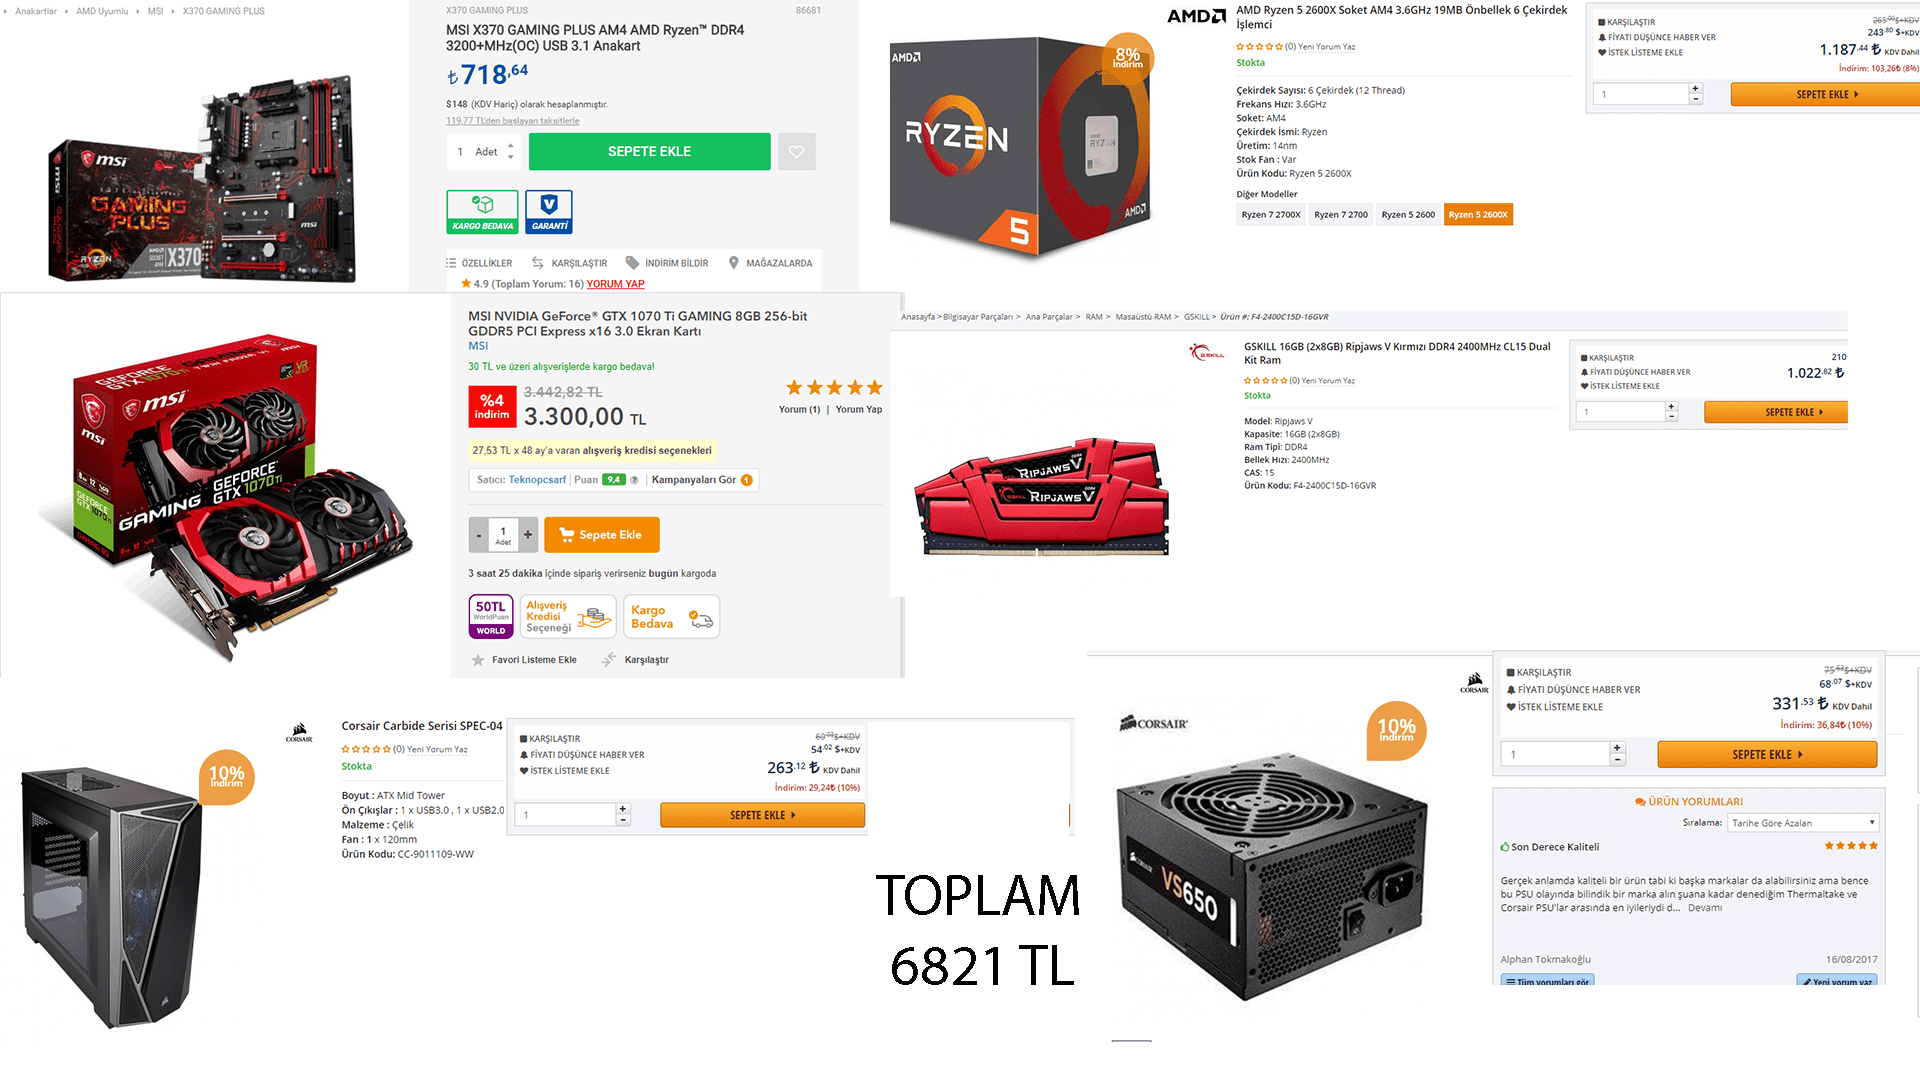Open the ÖZELLİKLER tab under the motherboard
This screenshot has height=1080, width=1920.
479,263
